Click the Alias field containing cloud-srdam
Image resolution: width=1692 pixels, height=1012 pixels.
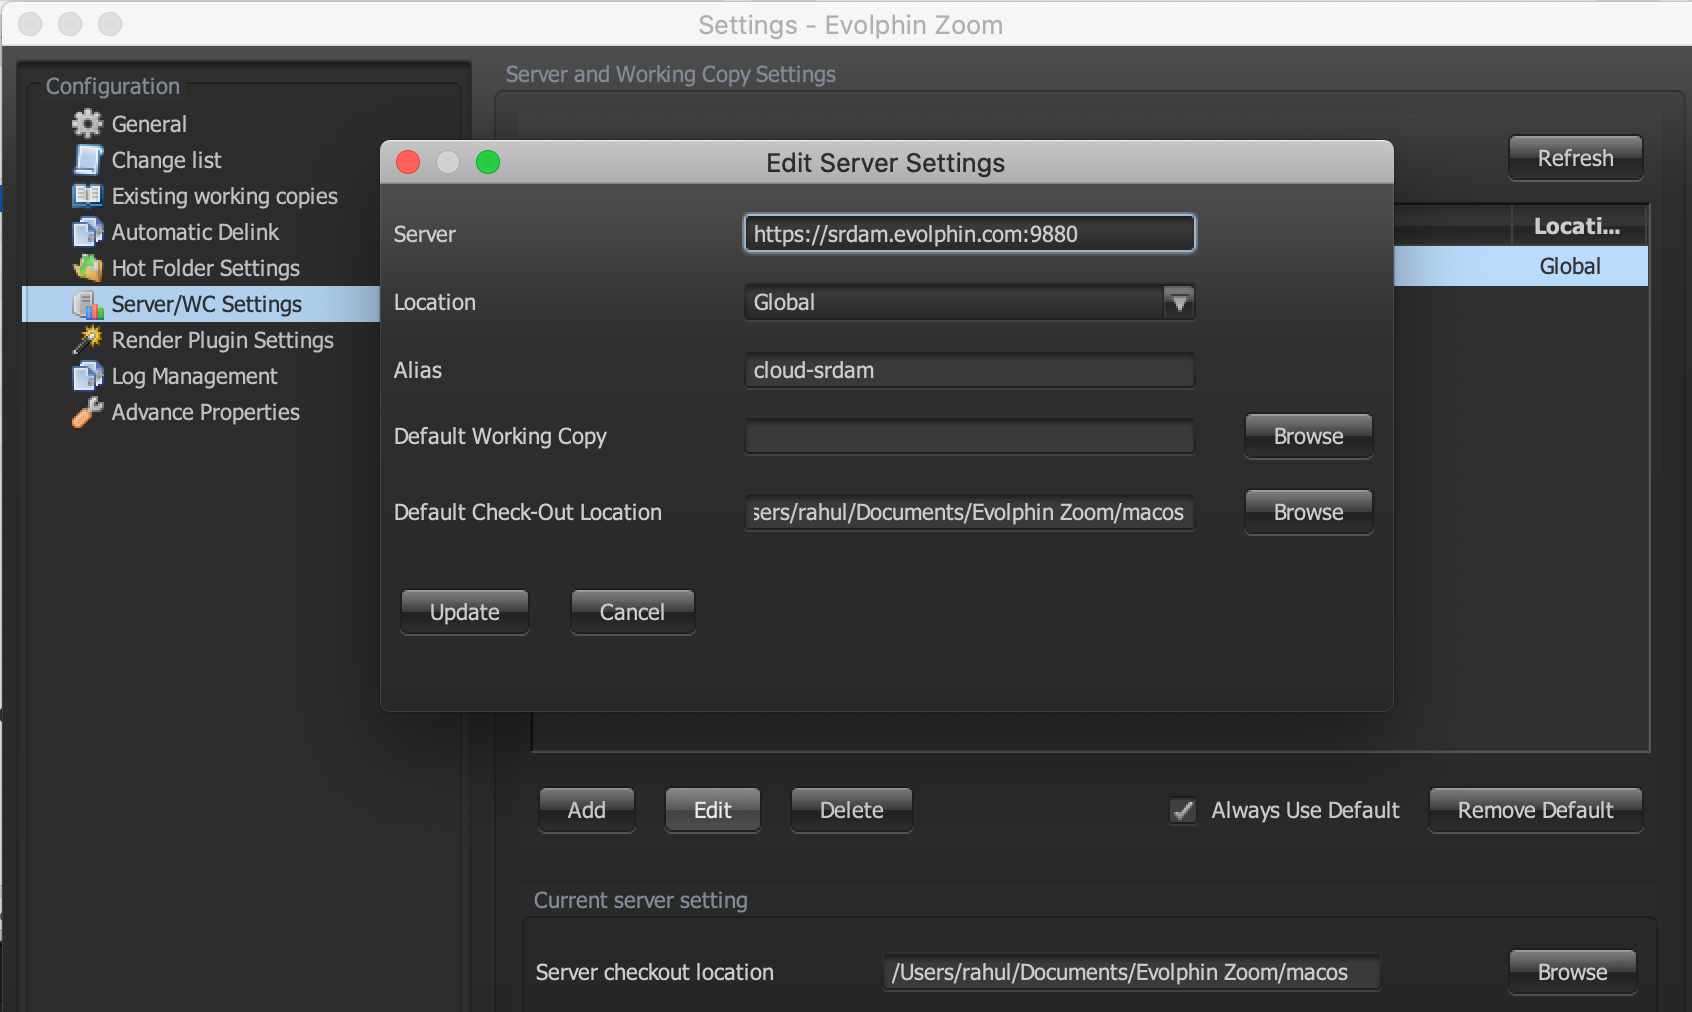click(969, 370)
